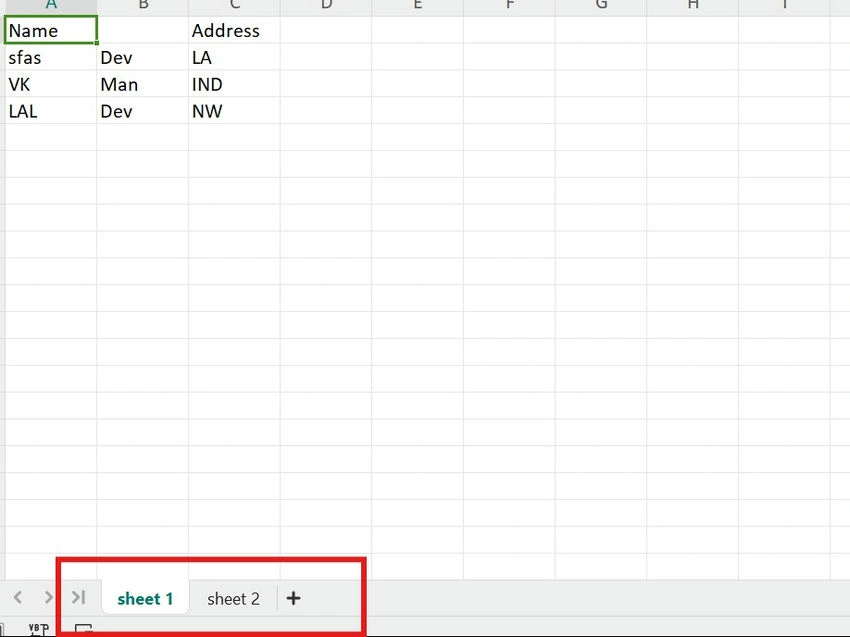
Task: Select the NW cell
Action: pyautogui.click(x=234, y=111)
